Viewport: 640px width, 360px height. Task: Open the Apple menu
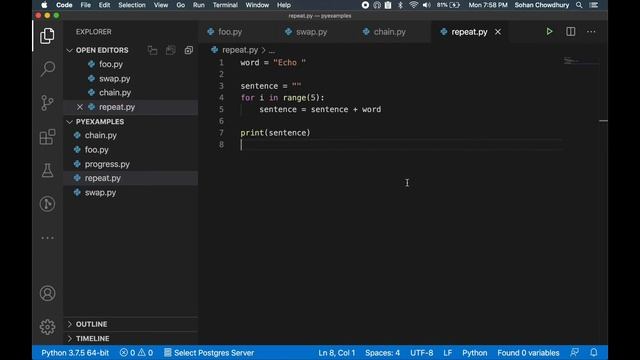click(x=44, y=5)
